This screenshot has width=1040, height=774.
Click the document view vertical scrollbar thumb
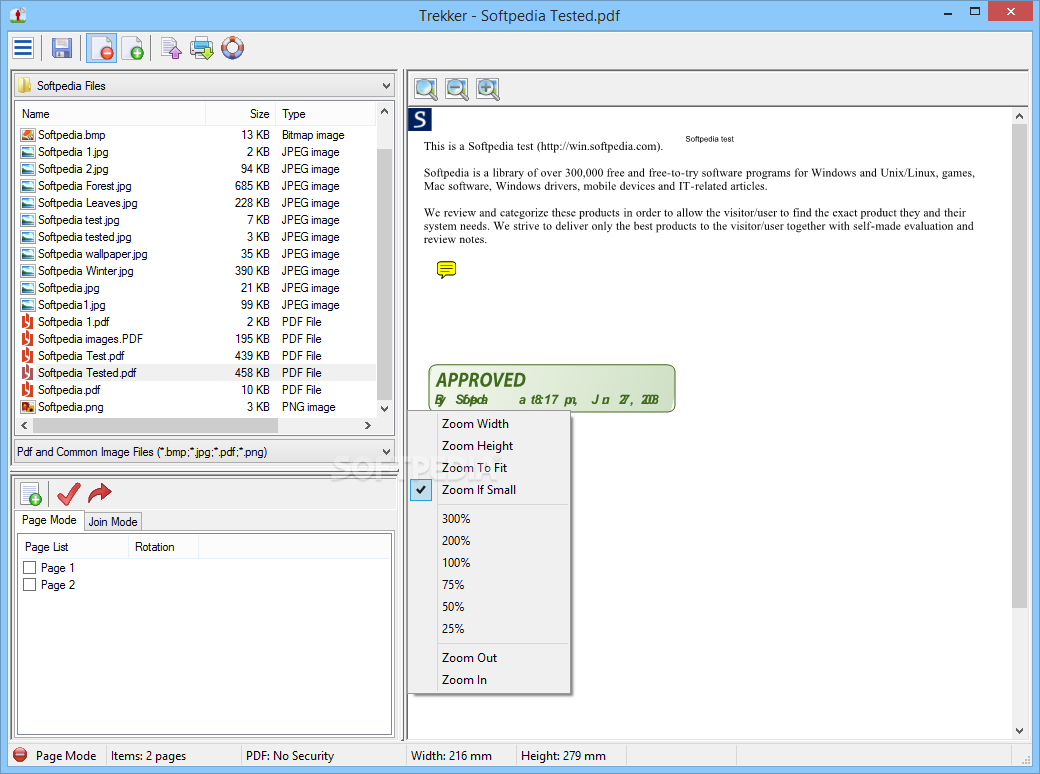1019,366
